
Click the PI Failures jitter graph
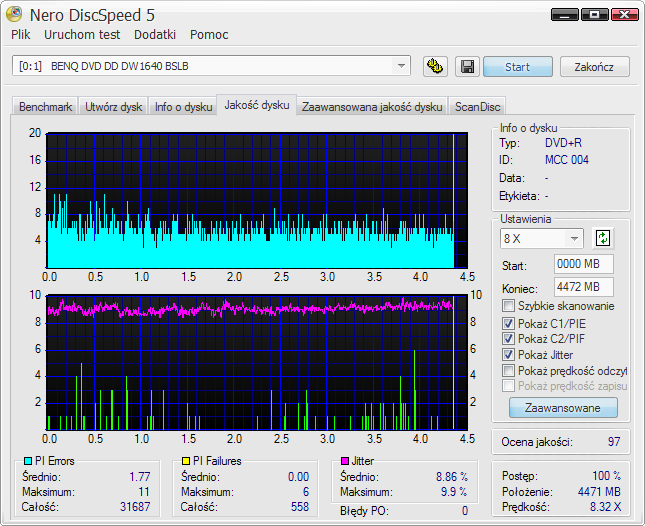[x=257, y=362]
